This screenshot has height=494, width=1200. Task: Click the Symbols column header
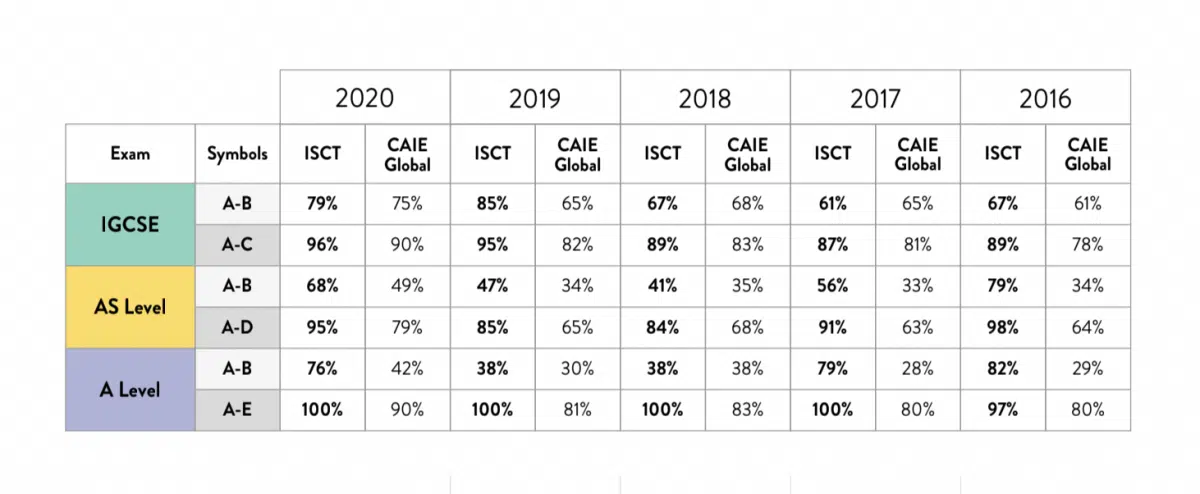click(238, 154)
